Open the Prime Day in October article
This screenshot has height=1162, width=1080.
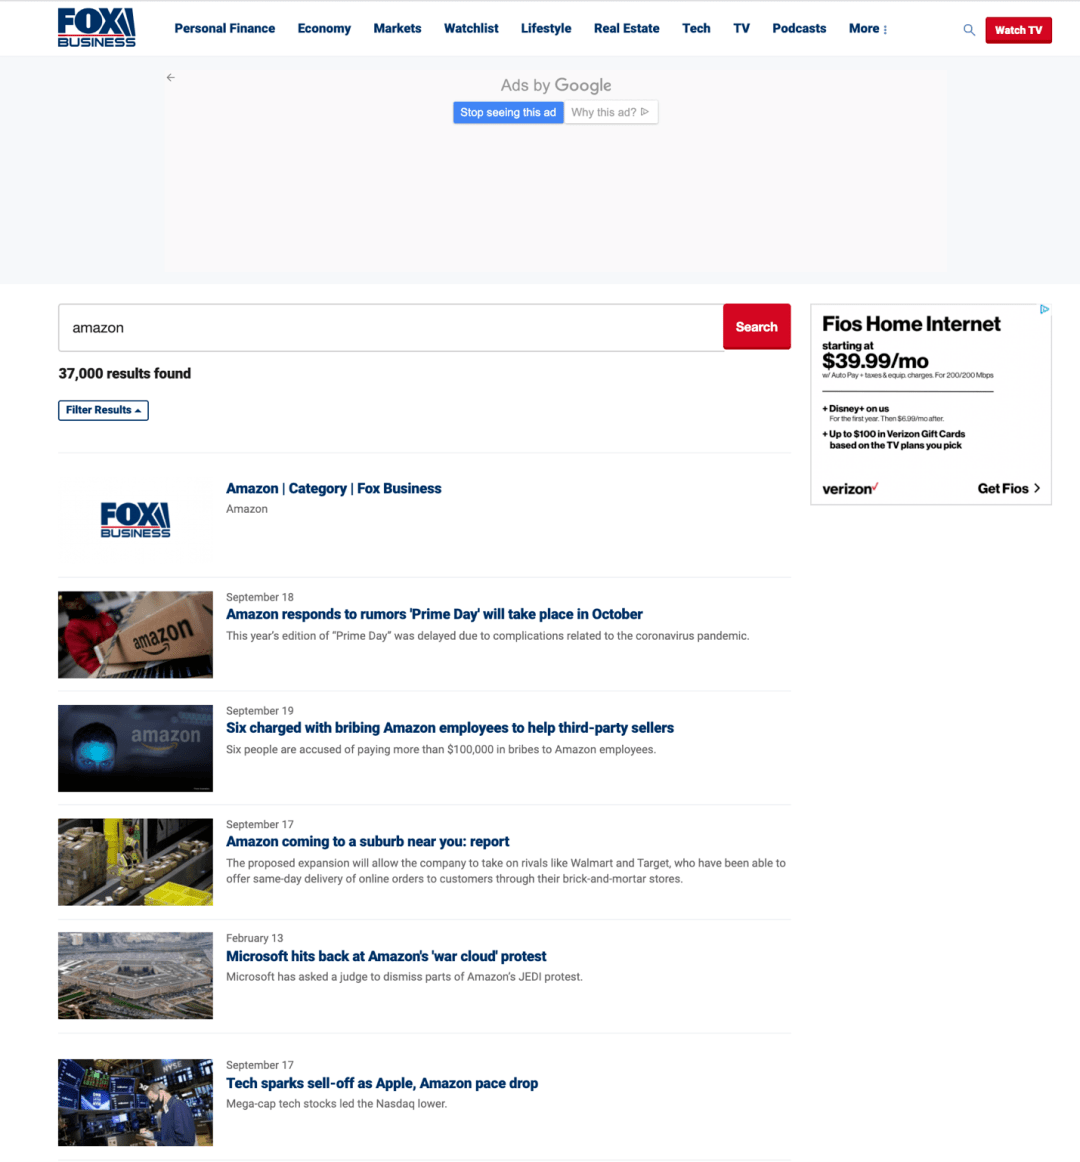click(x=434, y=614)
